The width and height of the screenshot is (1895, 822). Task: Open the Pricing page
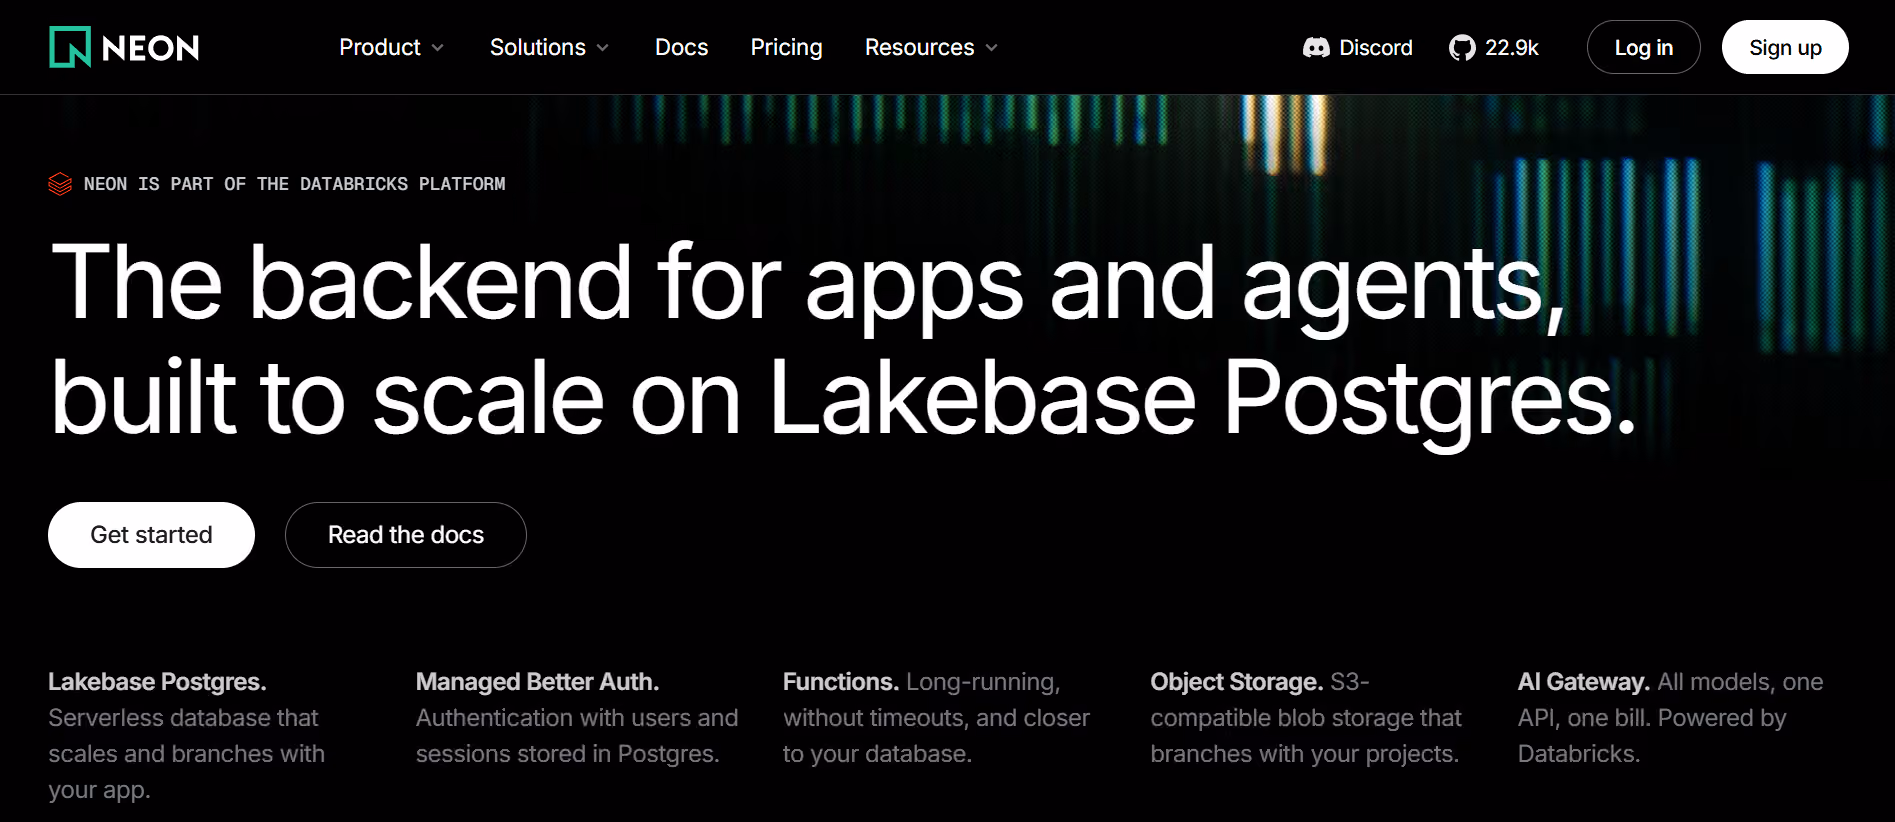pos(786,47)
